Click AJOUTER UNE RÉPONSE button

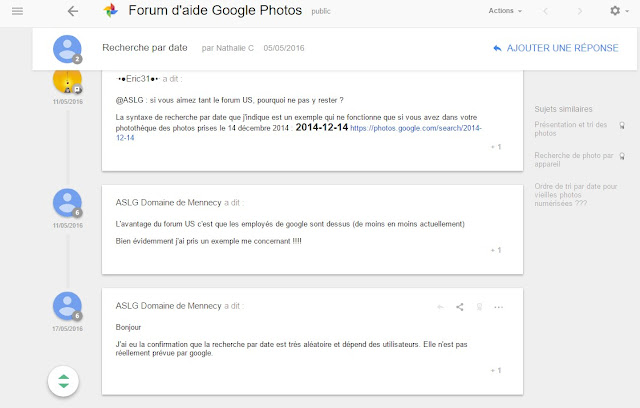(x=562, y=48)
